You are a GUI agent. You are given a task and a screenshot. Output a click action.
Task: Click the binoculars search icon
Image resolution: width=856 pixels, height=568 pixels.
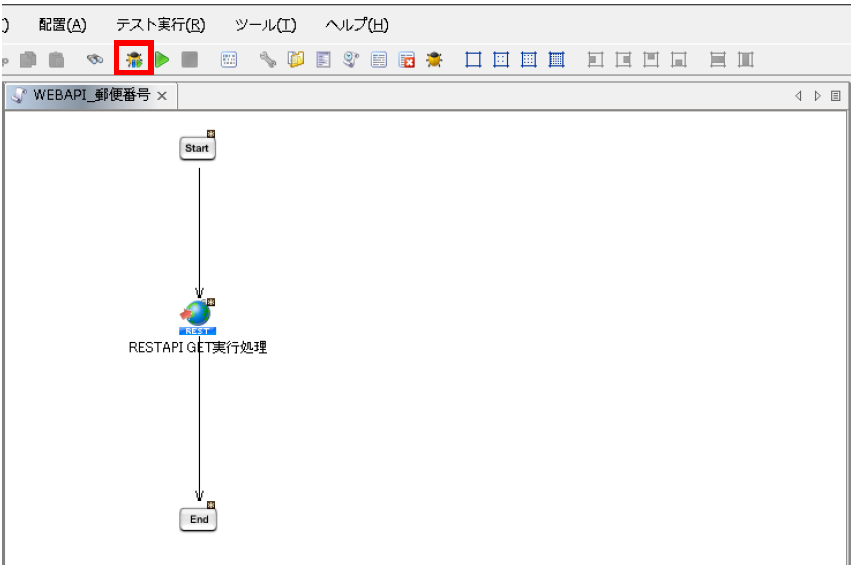point(95,60)
